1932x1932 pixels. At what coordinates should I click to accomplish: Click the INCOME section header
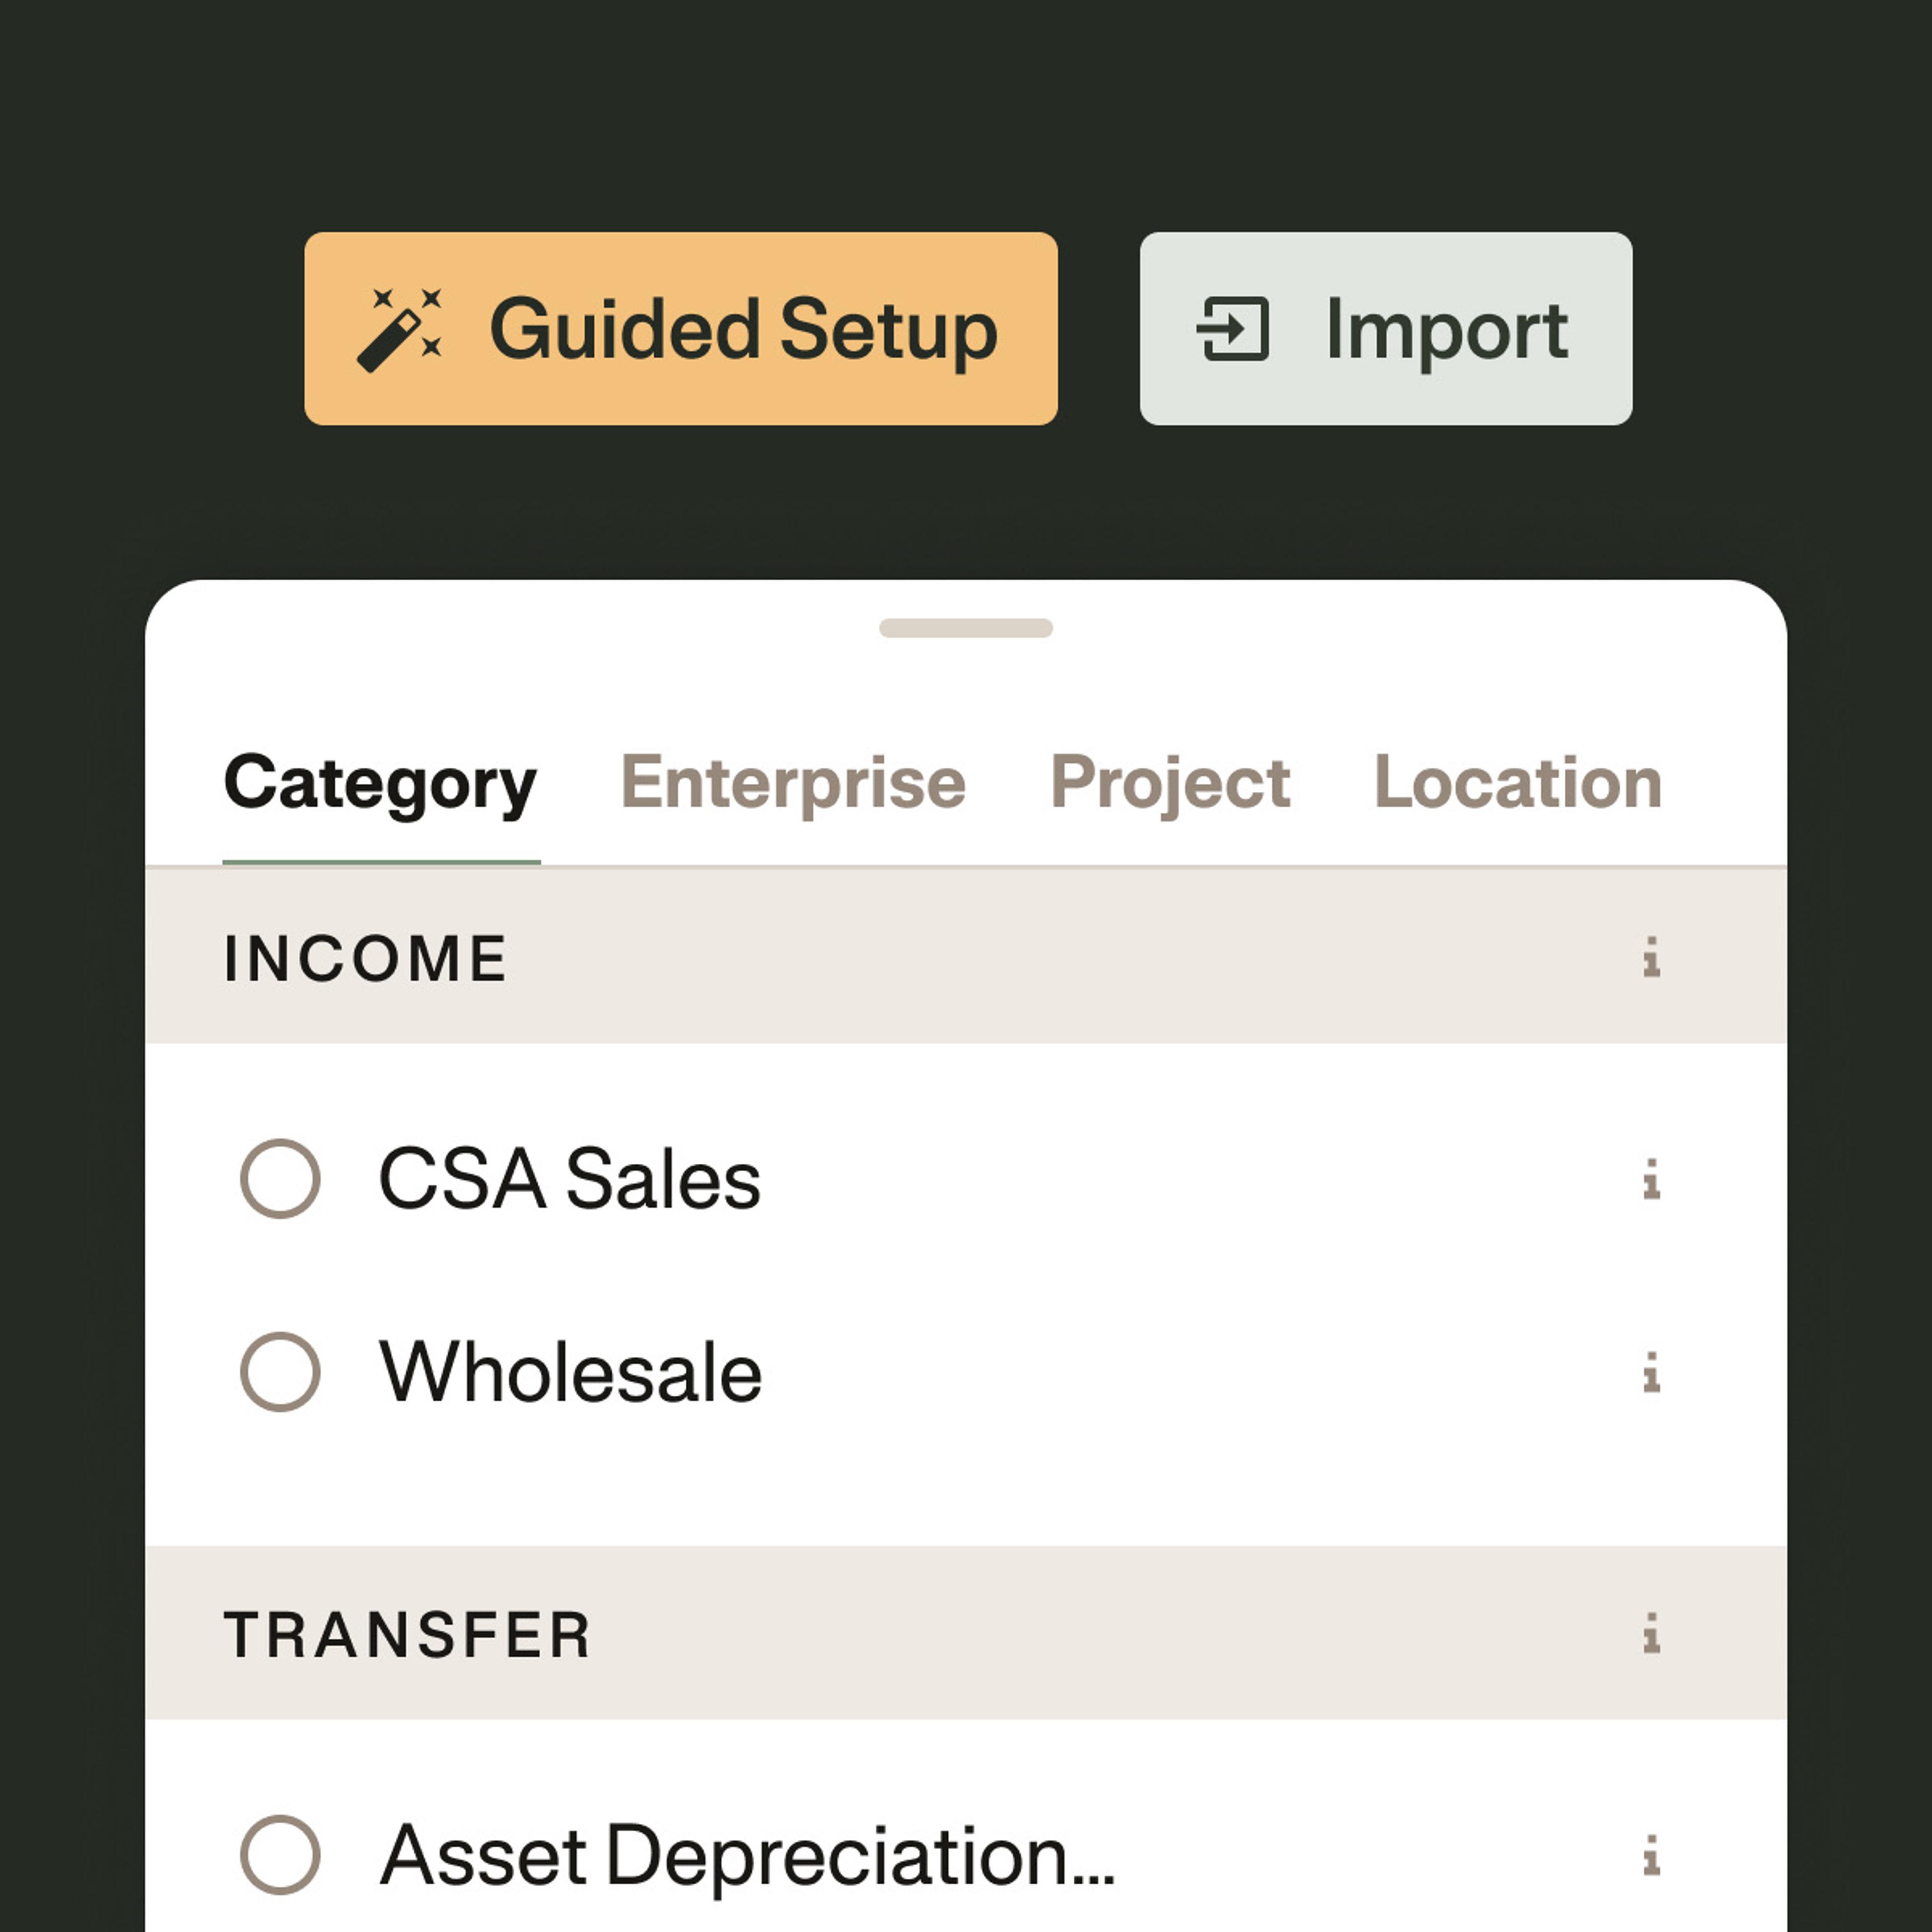[366, 958]
